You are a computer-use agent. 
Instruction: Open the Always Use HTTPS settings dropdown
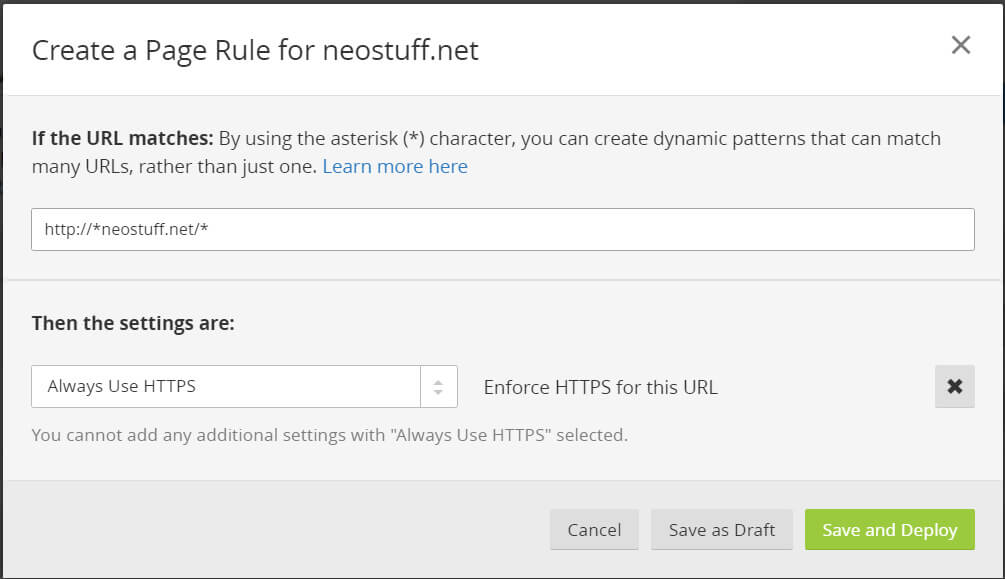tap(244, 386)
